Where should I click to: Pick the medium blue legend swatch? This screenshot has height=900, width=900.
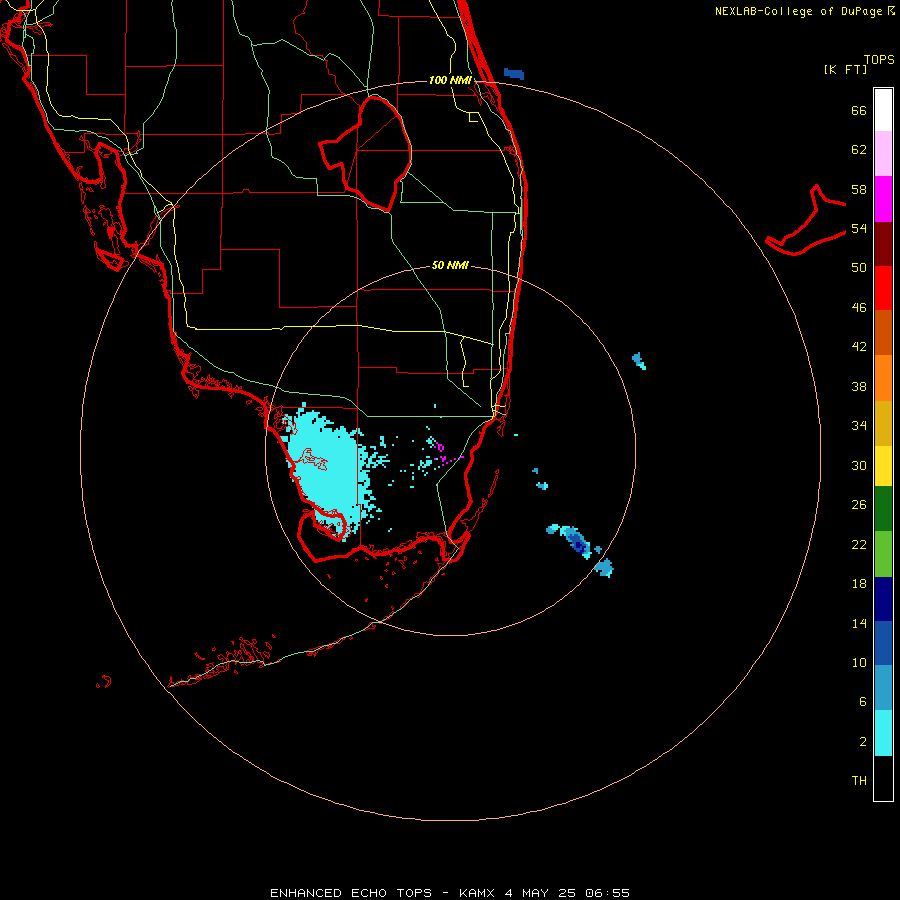coord(883,643)
